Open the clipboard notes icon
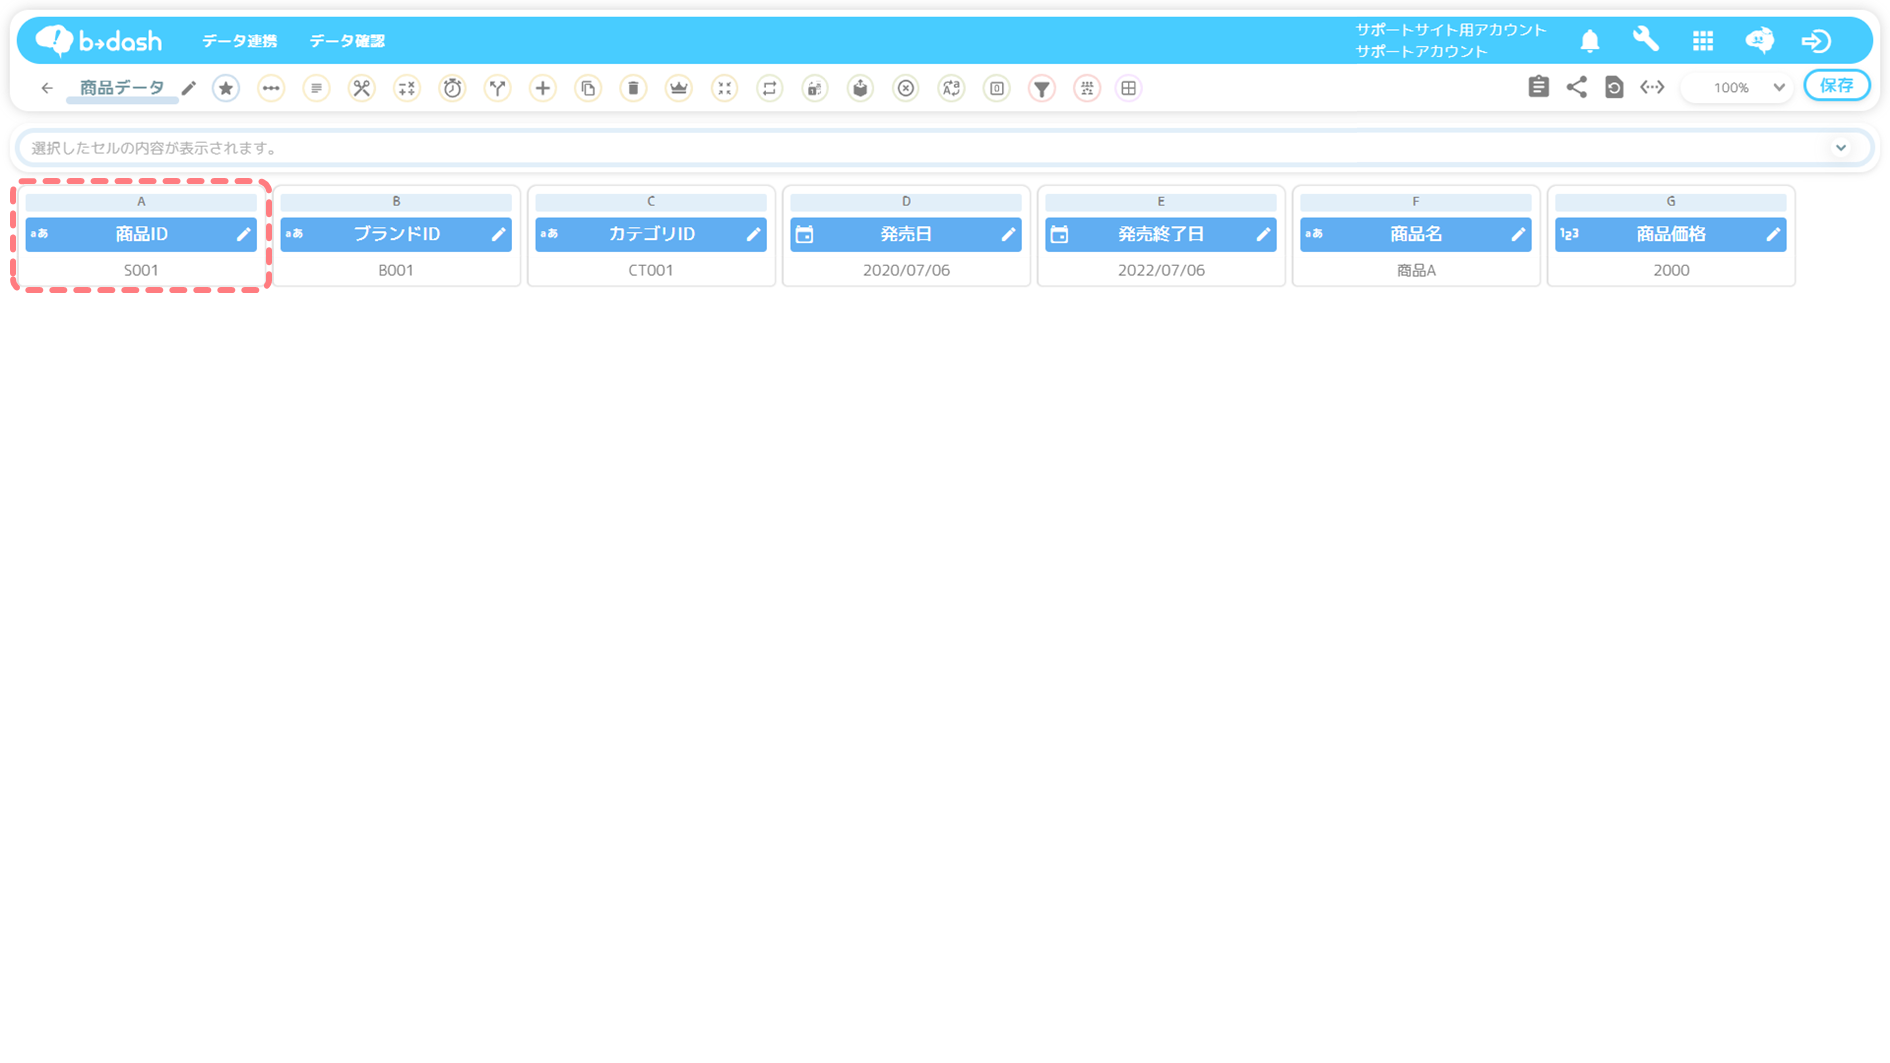This screenshot has height=1063, width=1890. tap(1539, 87)
